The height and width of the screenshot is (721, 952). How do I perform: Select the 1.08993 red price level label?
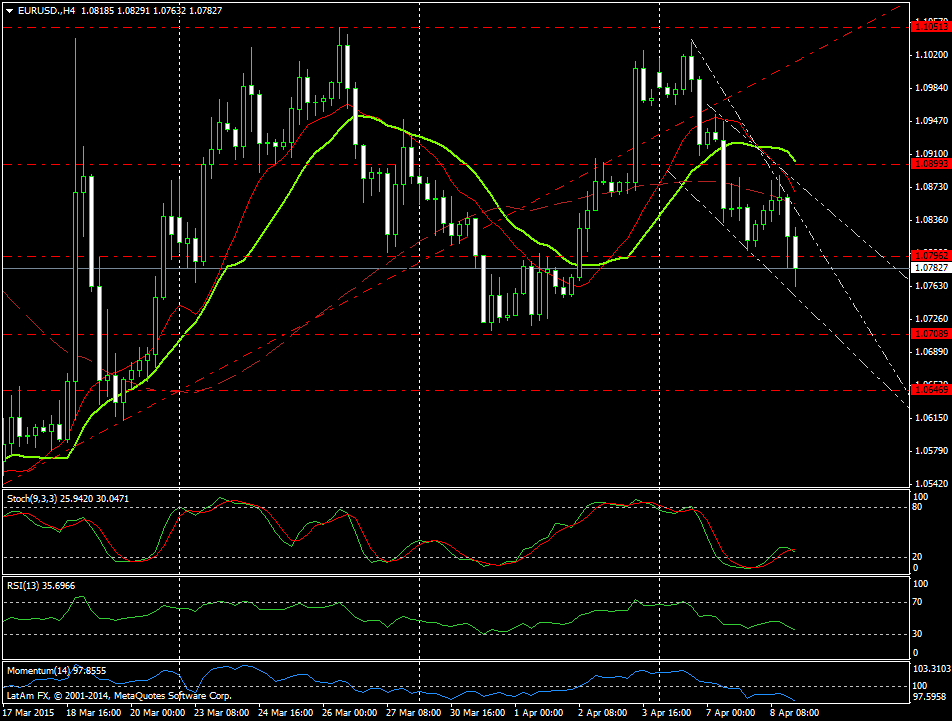pyautogui.click(x=930, y=163)
